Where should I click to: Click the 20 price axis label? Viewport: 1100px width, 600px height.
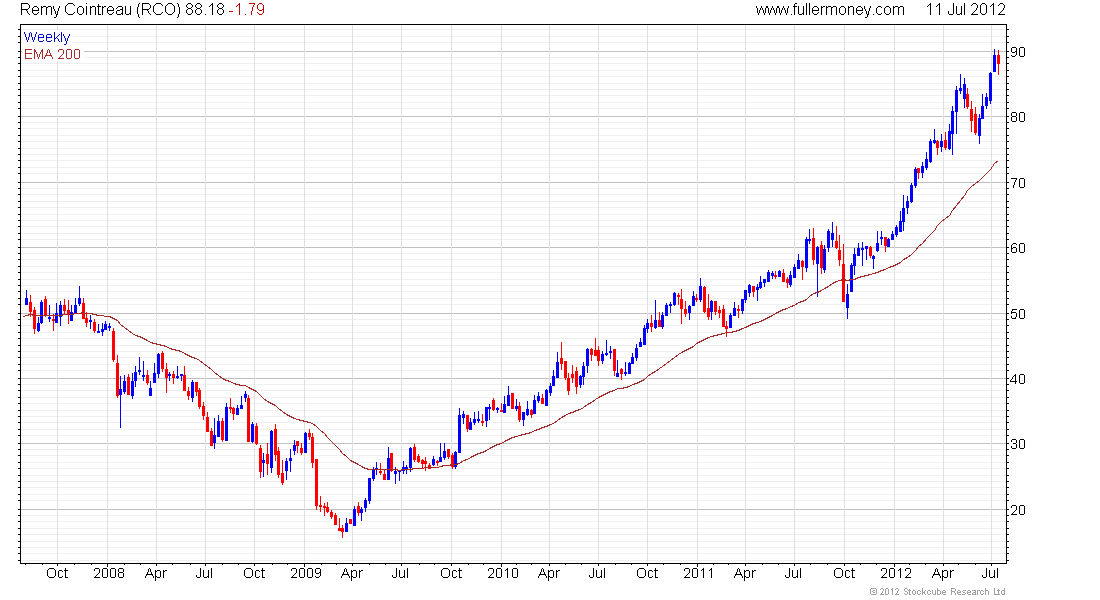[1018, 510]
